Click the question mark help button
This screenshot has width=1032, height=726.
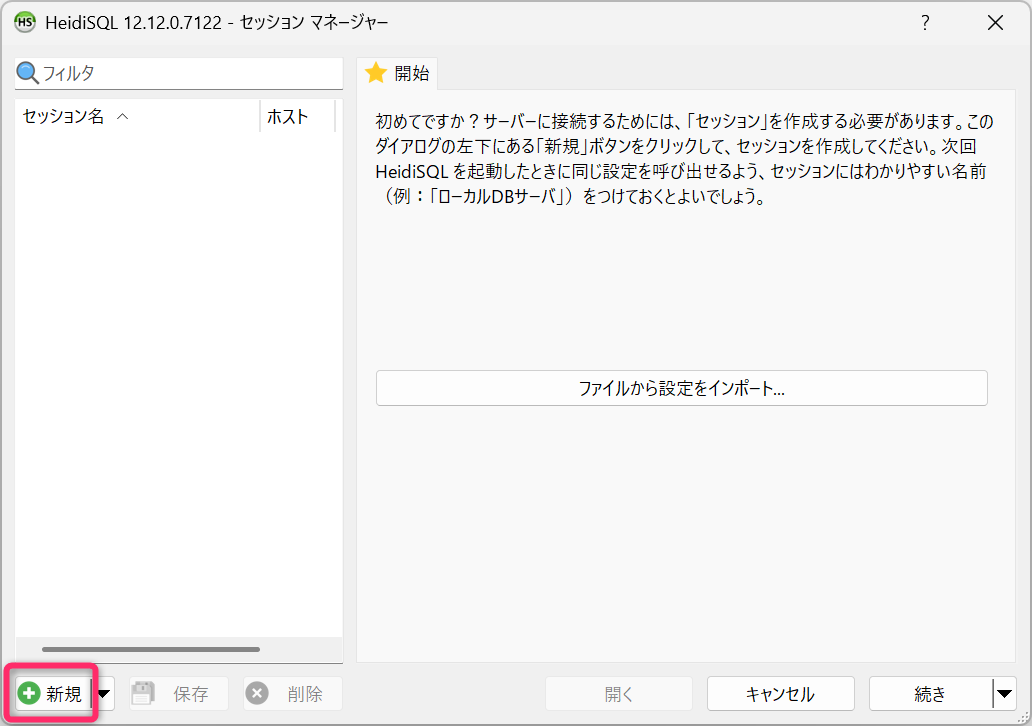tap(925, 22)
